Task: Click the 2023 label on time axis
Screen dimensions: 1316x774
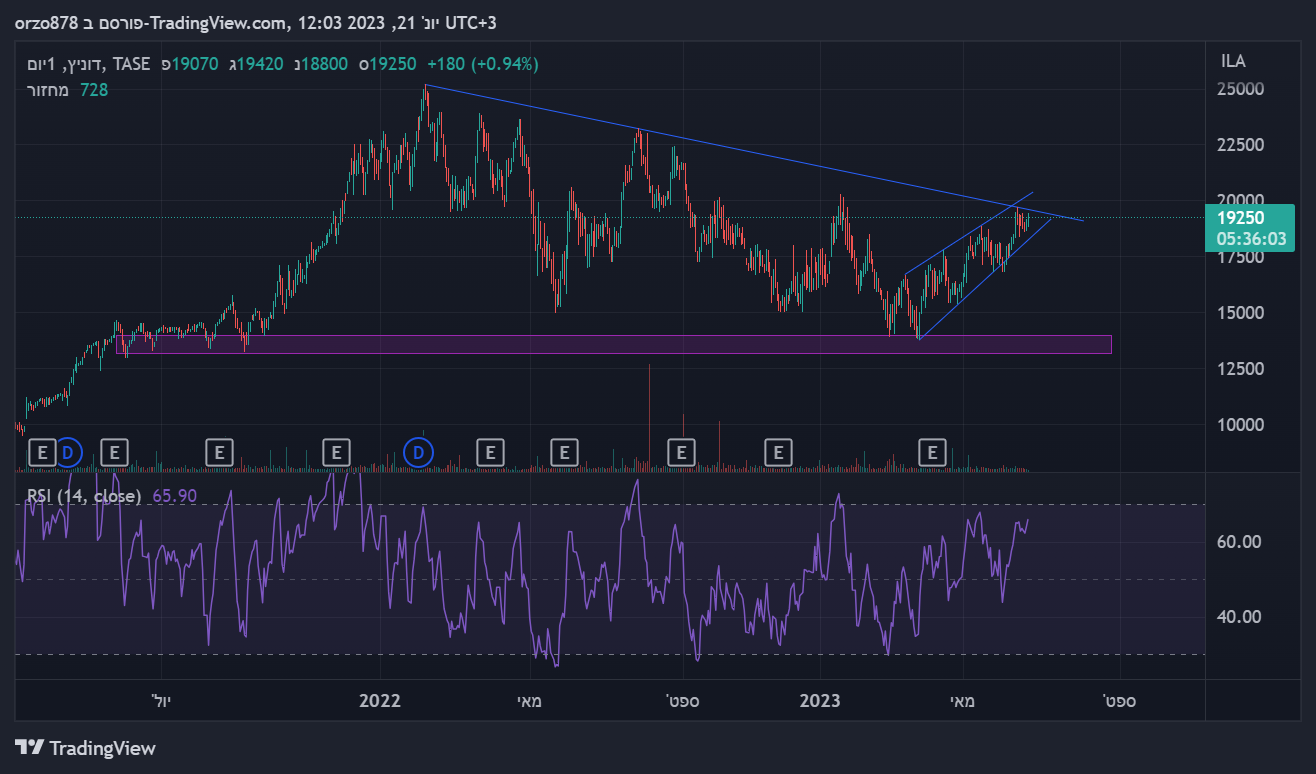Action: [822, 700]
